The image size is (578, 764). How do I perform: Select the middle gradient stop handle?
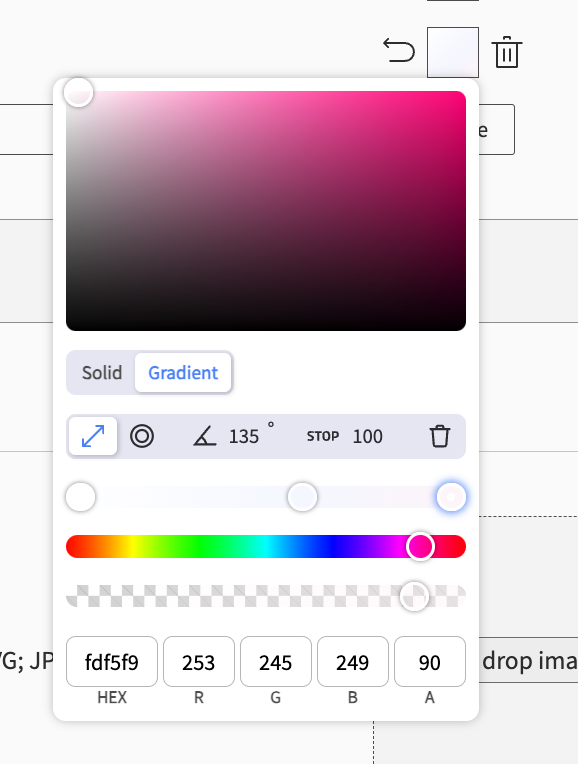pos(302,497)
